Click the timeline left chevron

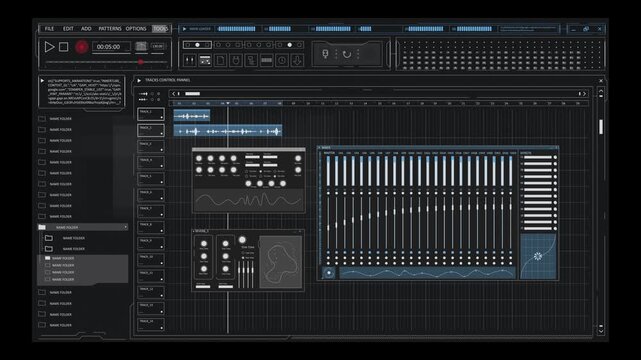(x=173, y=94)
